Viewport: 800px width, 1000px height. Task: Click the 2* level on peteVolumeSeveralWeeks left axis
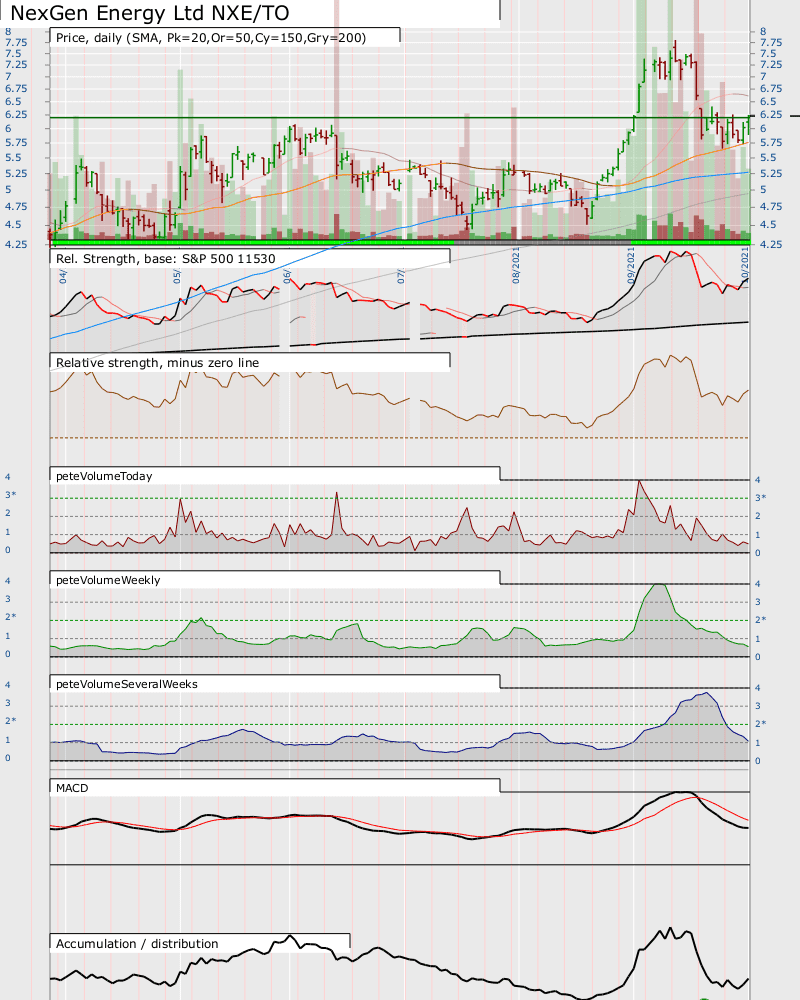point(11,721)
